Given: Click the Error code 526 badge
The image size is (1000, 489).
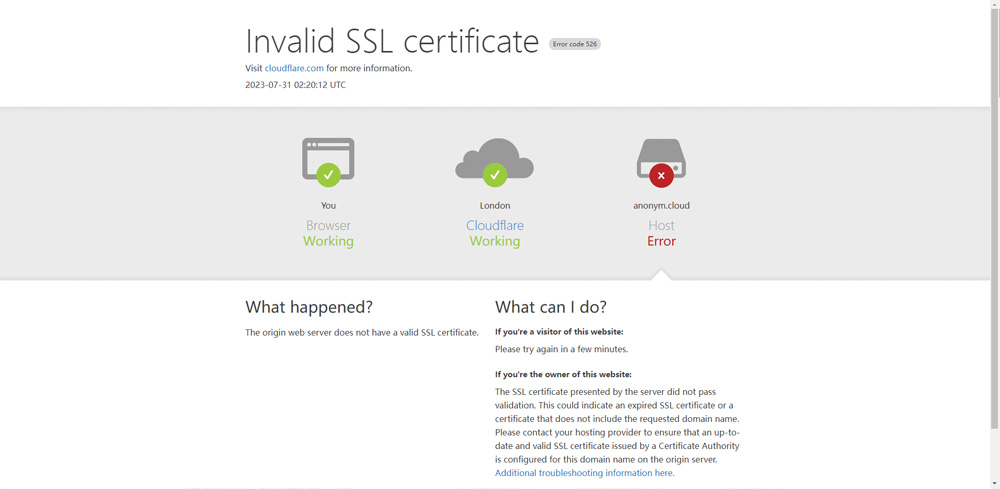Looking at the screenshot, I should tap(574, 44).
